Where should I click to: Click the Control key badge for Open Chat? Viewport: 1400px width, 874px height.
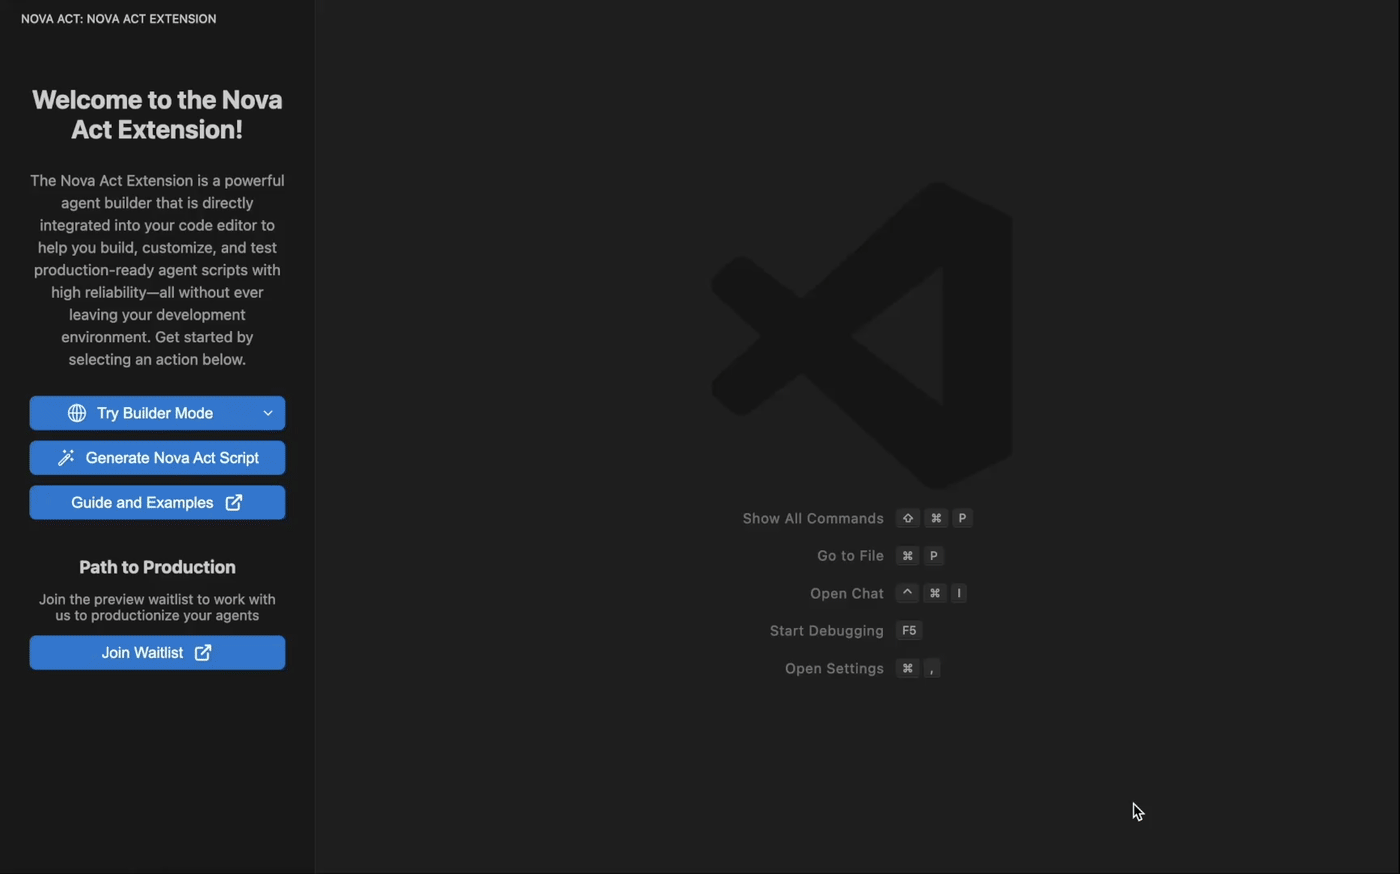coord(907,593)
